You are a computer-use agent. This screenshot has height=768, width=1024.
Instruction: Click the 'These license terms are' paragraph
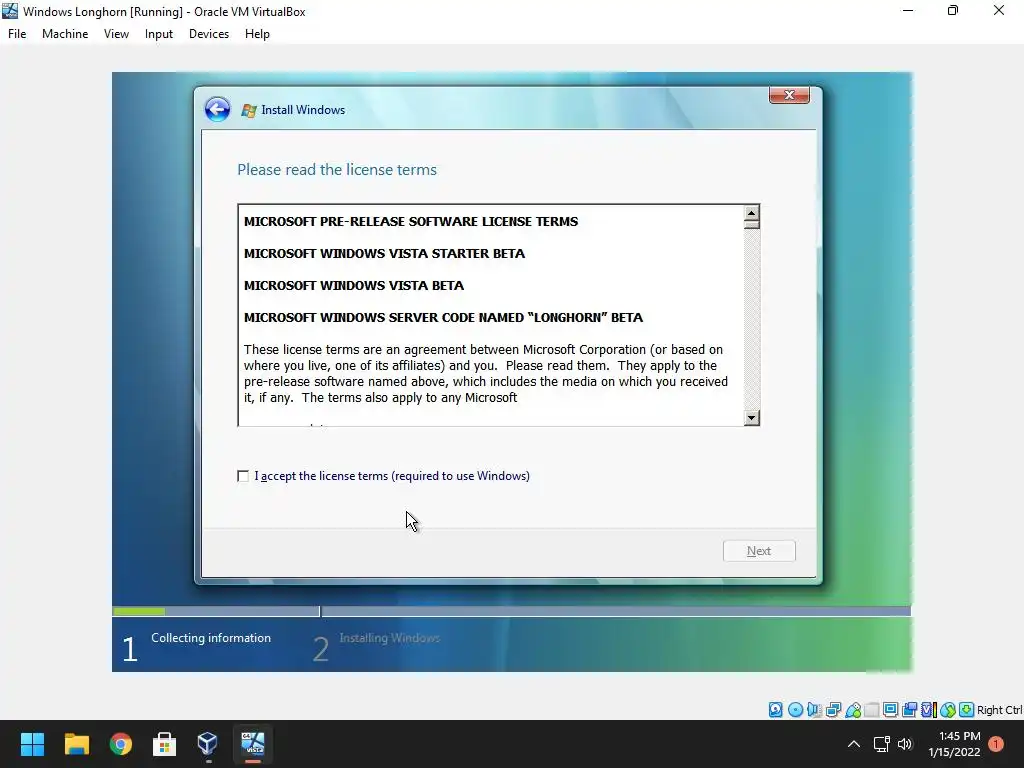(485, 374)
